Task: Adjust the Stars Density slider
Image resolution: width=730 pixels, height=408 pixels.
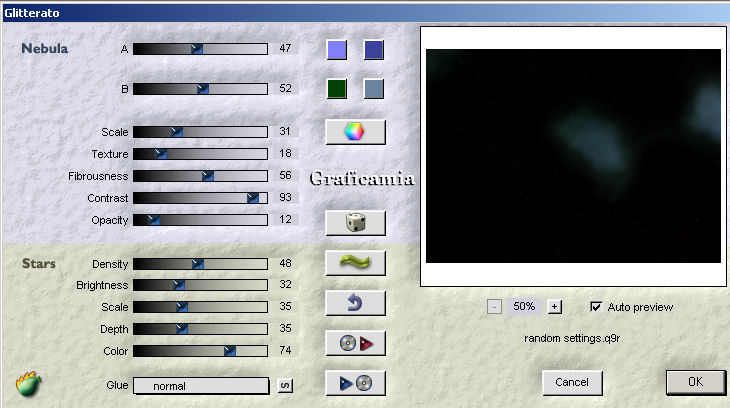Action: pos(200,264)
